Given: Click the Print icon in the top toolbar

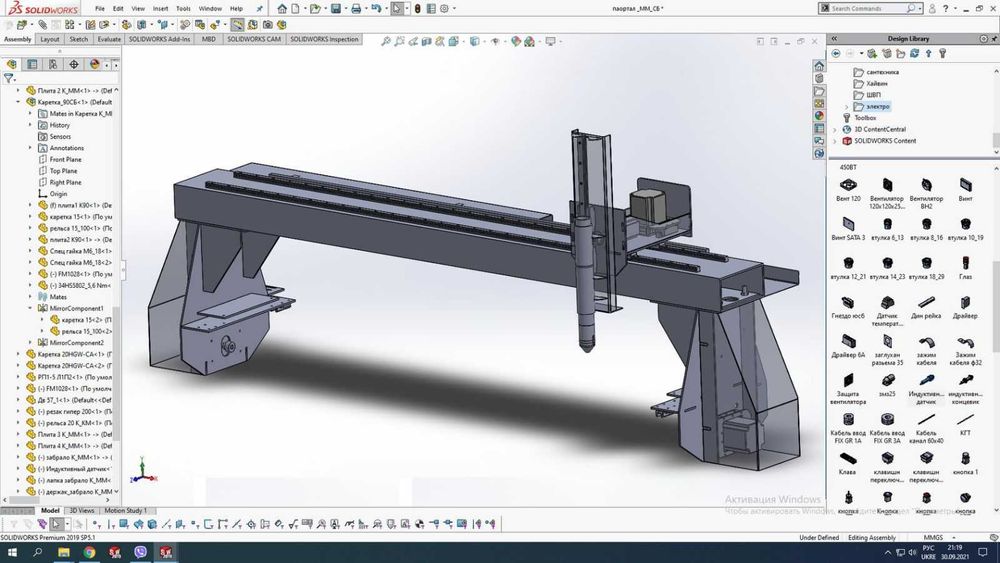Looking at the screenshot, I should [357, 8].
